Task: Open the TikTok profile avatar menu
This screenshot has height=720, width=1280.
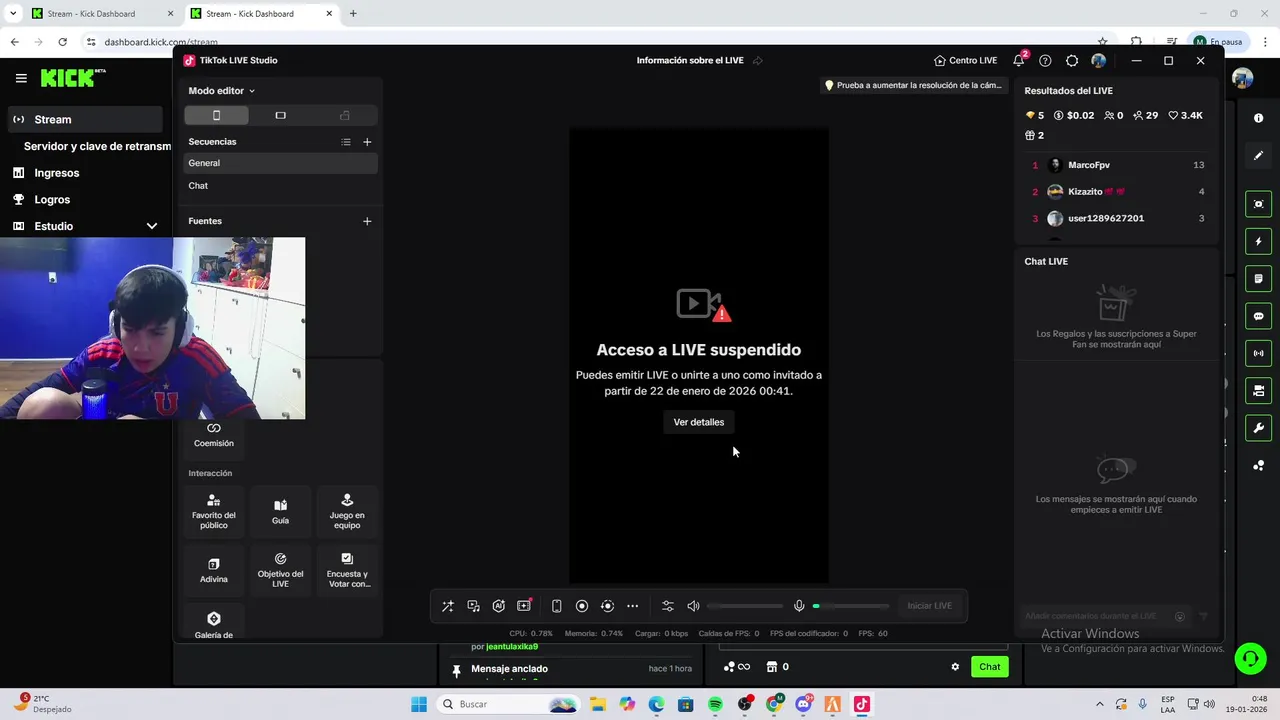Action: pyautogui.click(x=1099, y=60)
